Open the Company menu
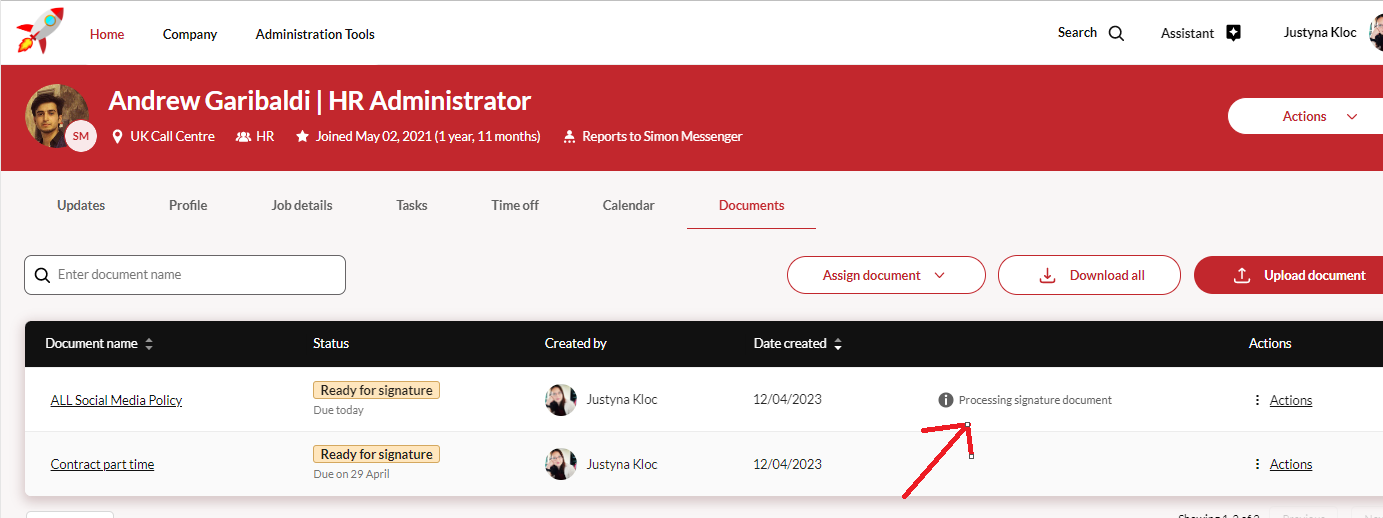The width and height of the screenshot is (1383, 518). [x=190, y=34]
